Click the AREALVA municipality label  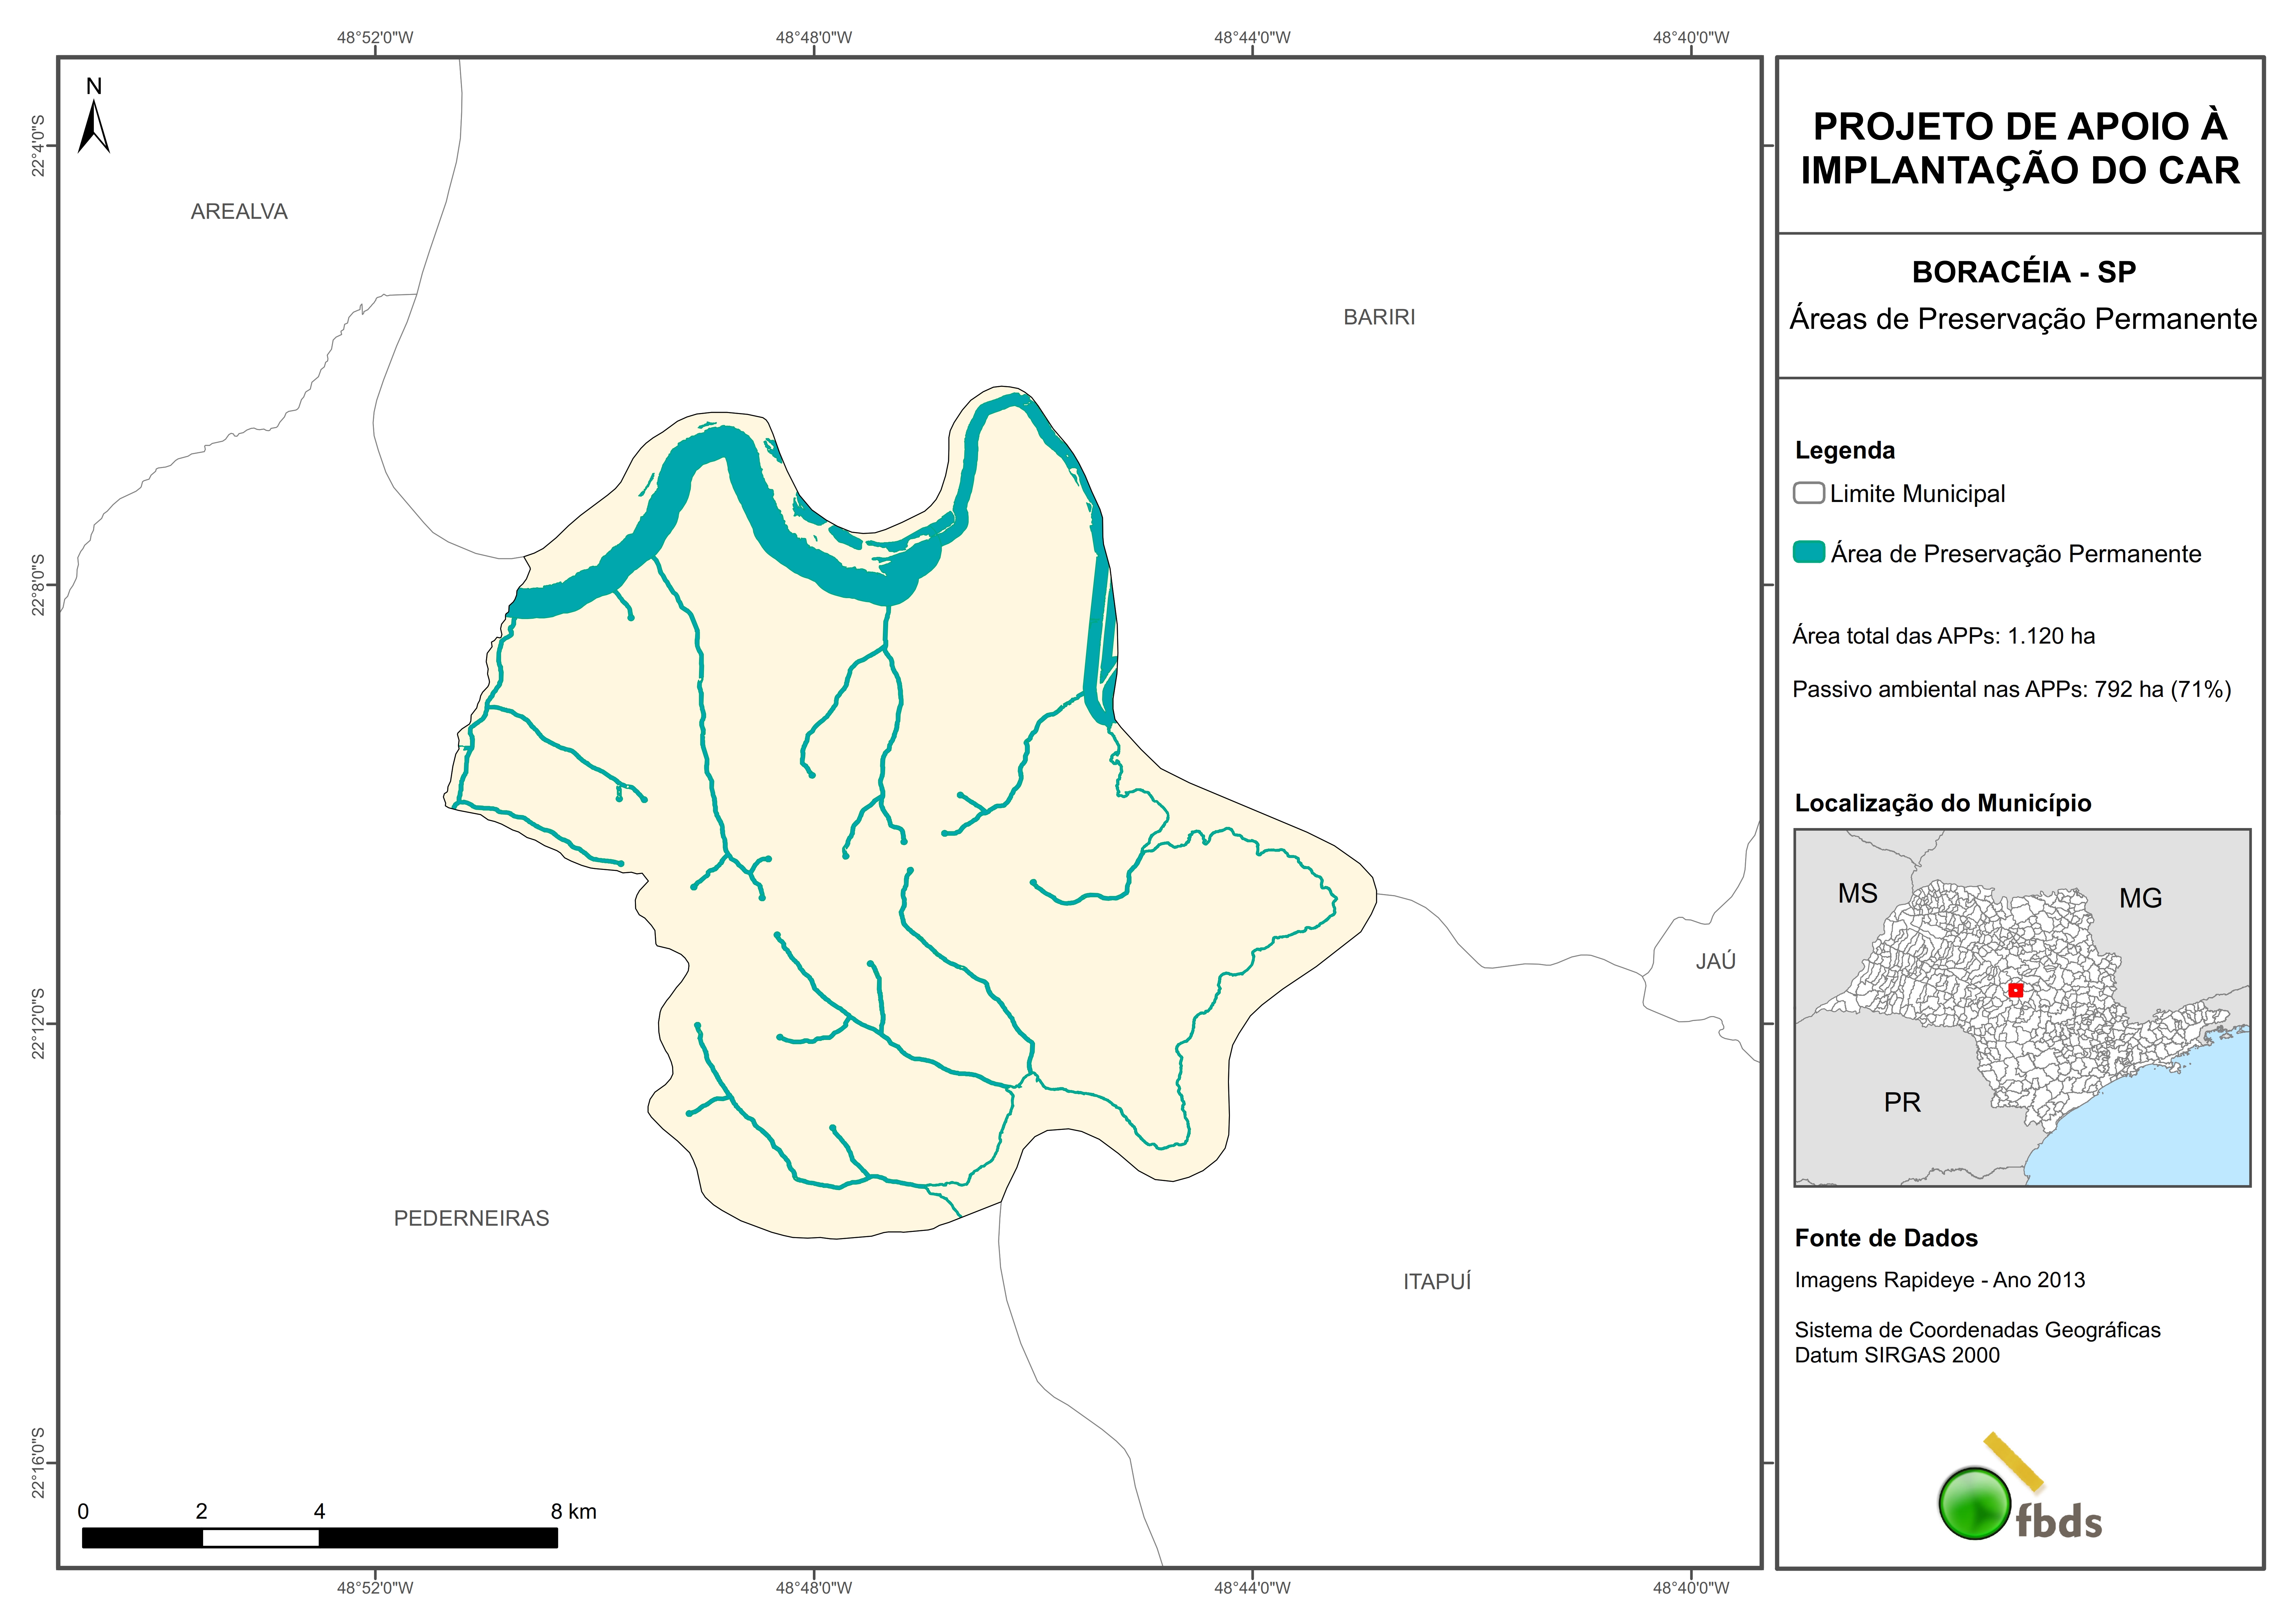click(x=239, y=212)
